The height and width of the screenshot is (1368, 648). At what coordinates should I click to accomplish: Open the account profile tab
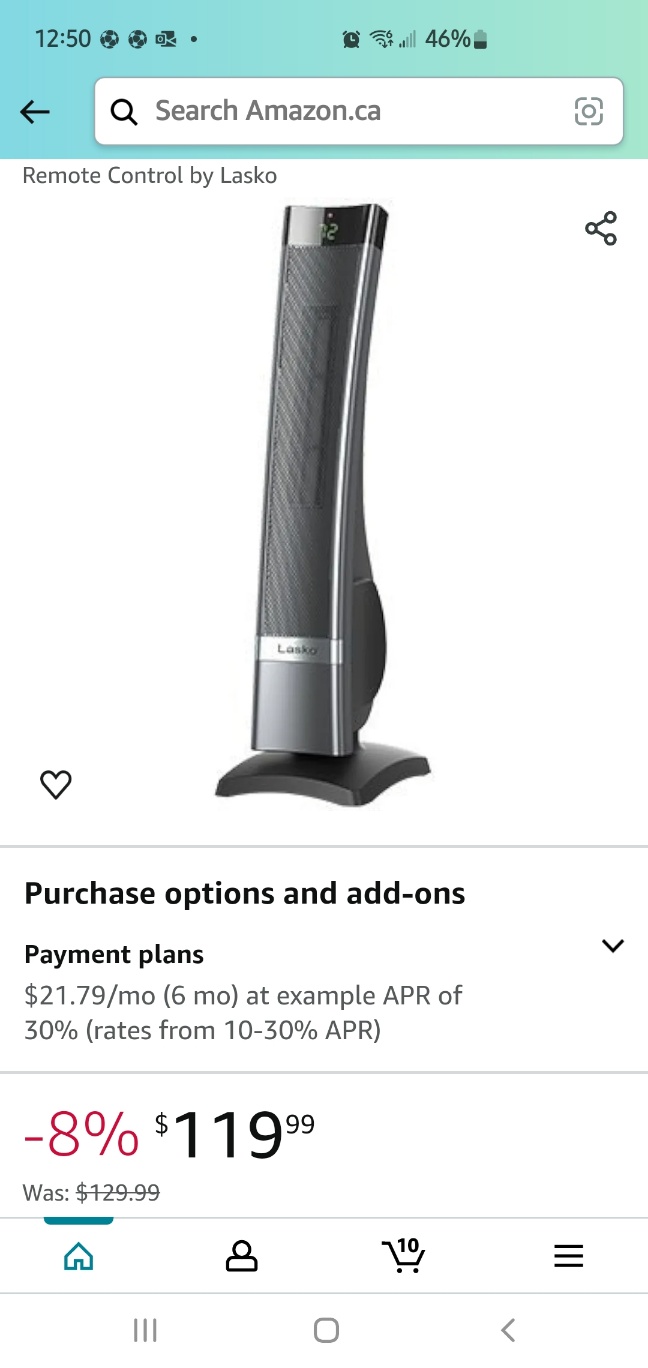click(241, 1256)
